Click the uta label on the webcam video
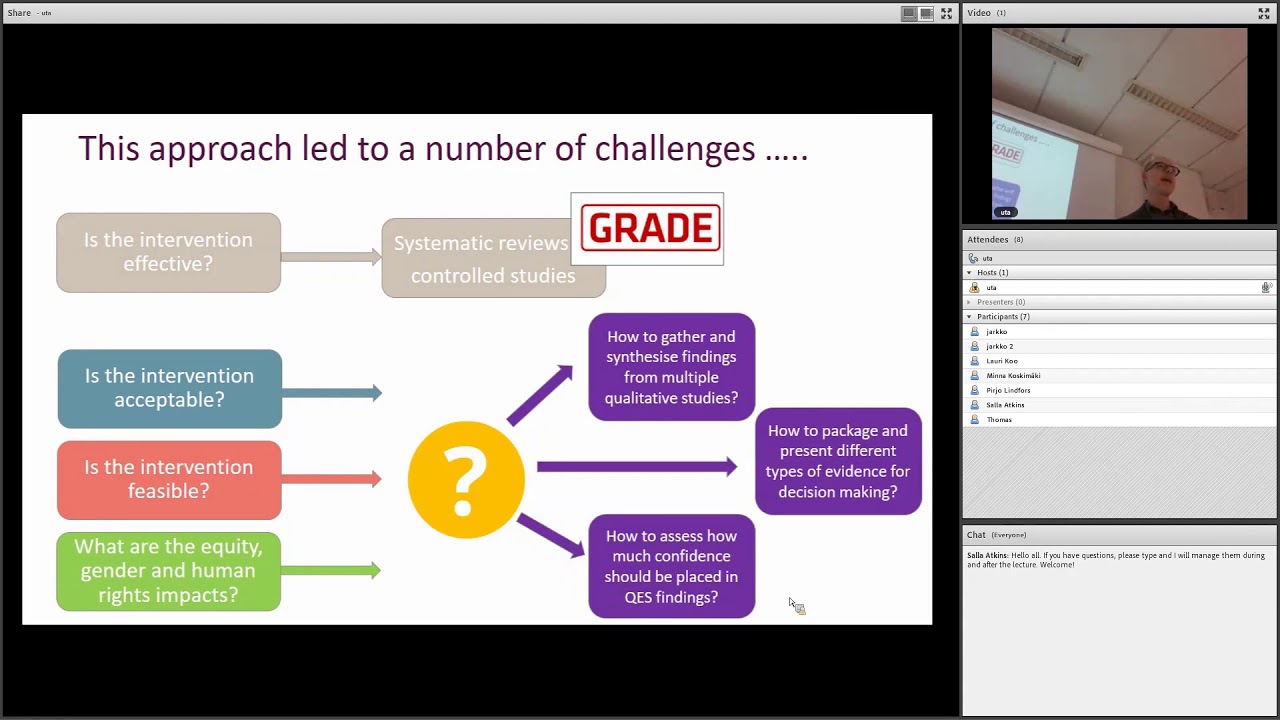 1005,212
